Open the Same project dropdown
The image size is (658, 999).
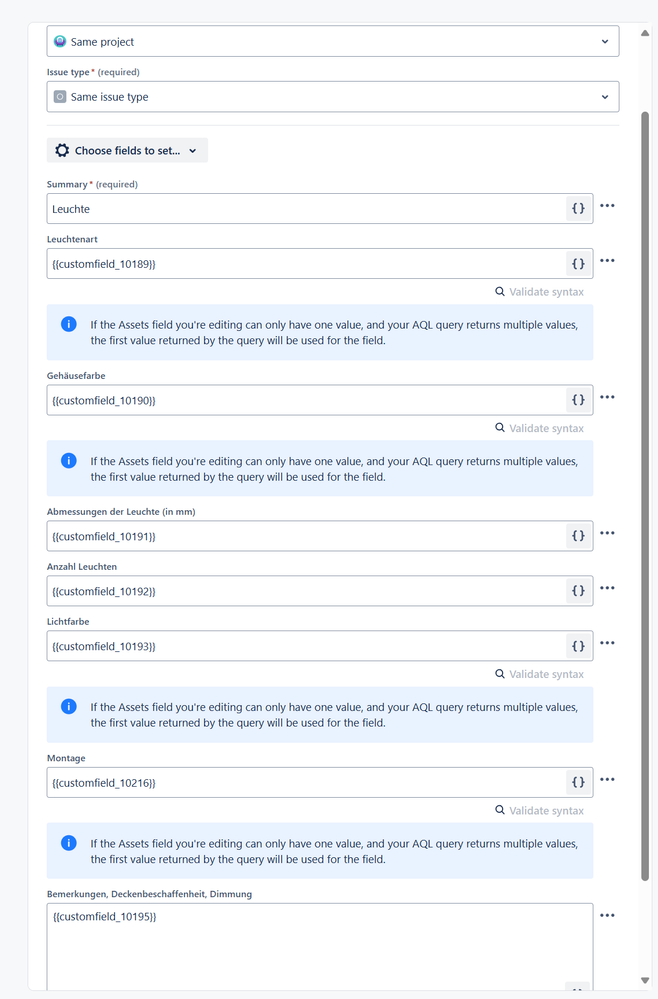coord(604,41)
